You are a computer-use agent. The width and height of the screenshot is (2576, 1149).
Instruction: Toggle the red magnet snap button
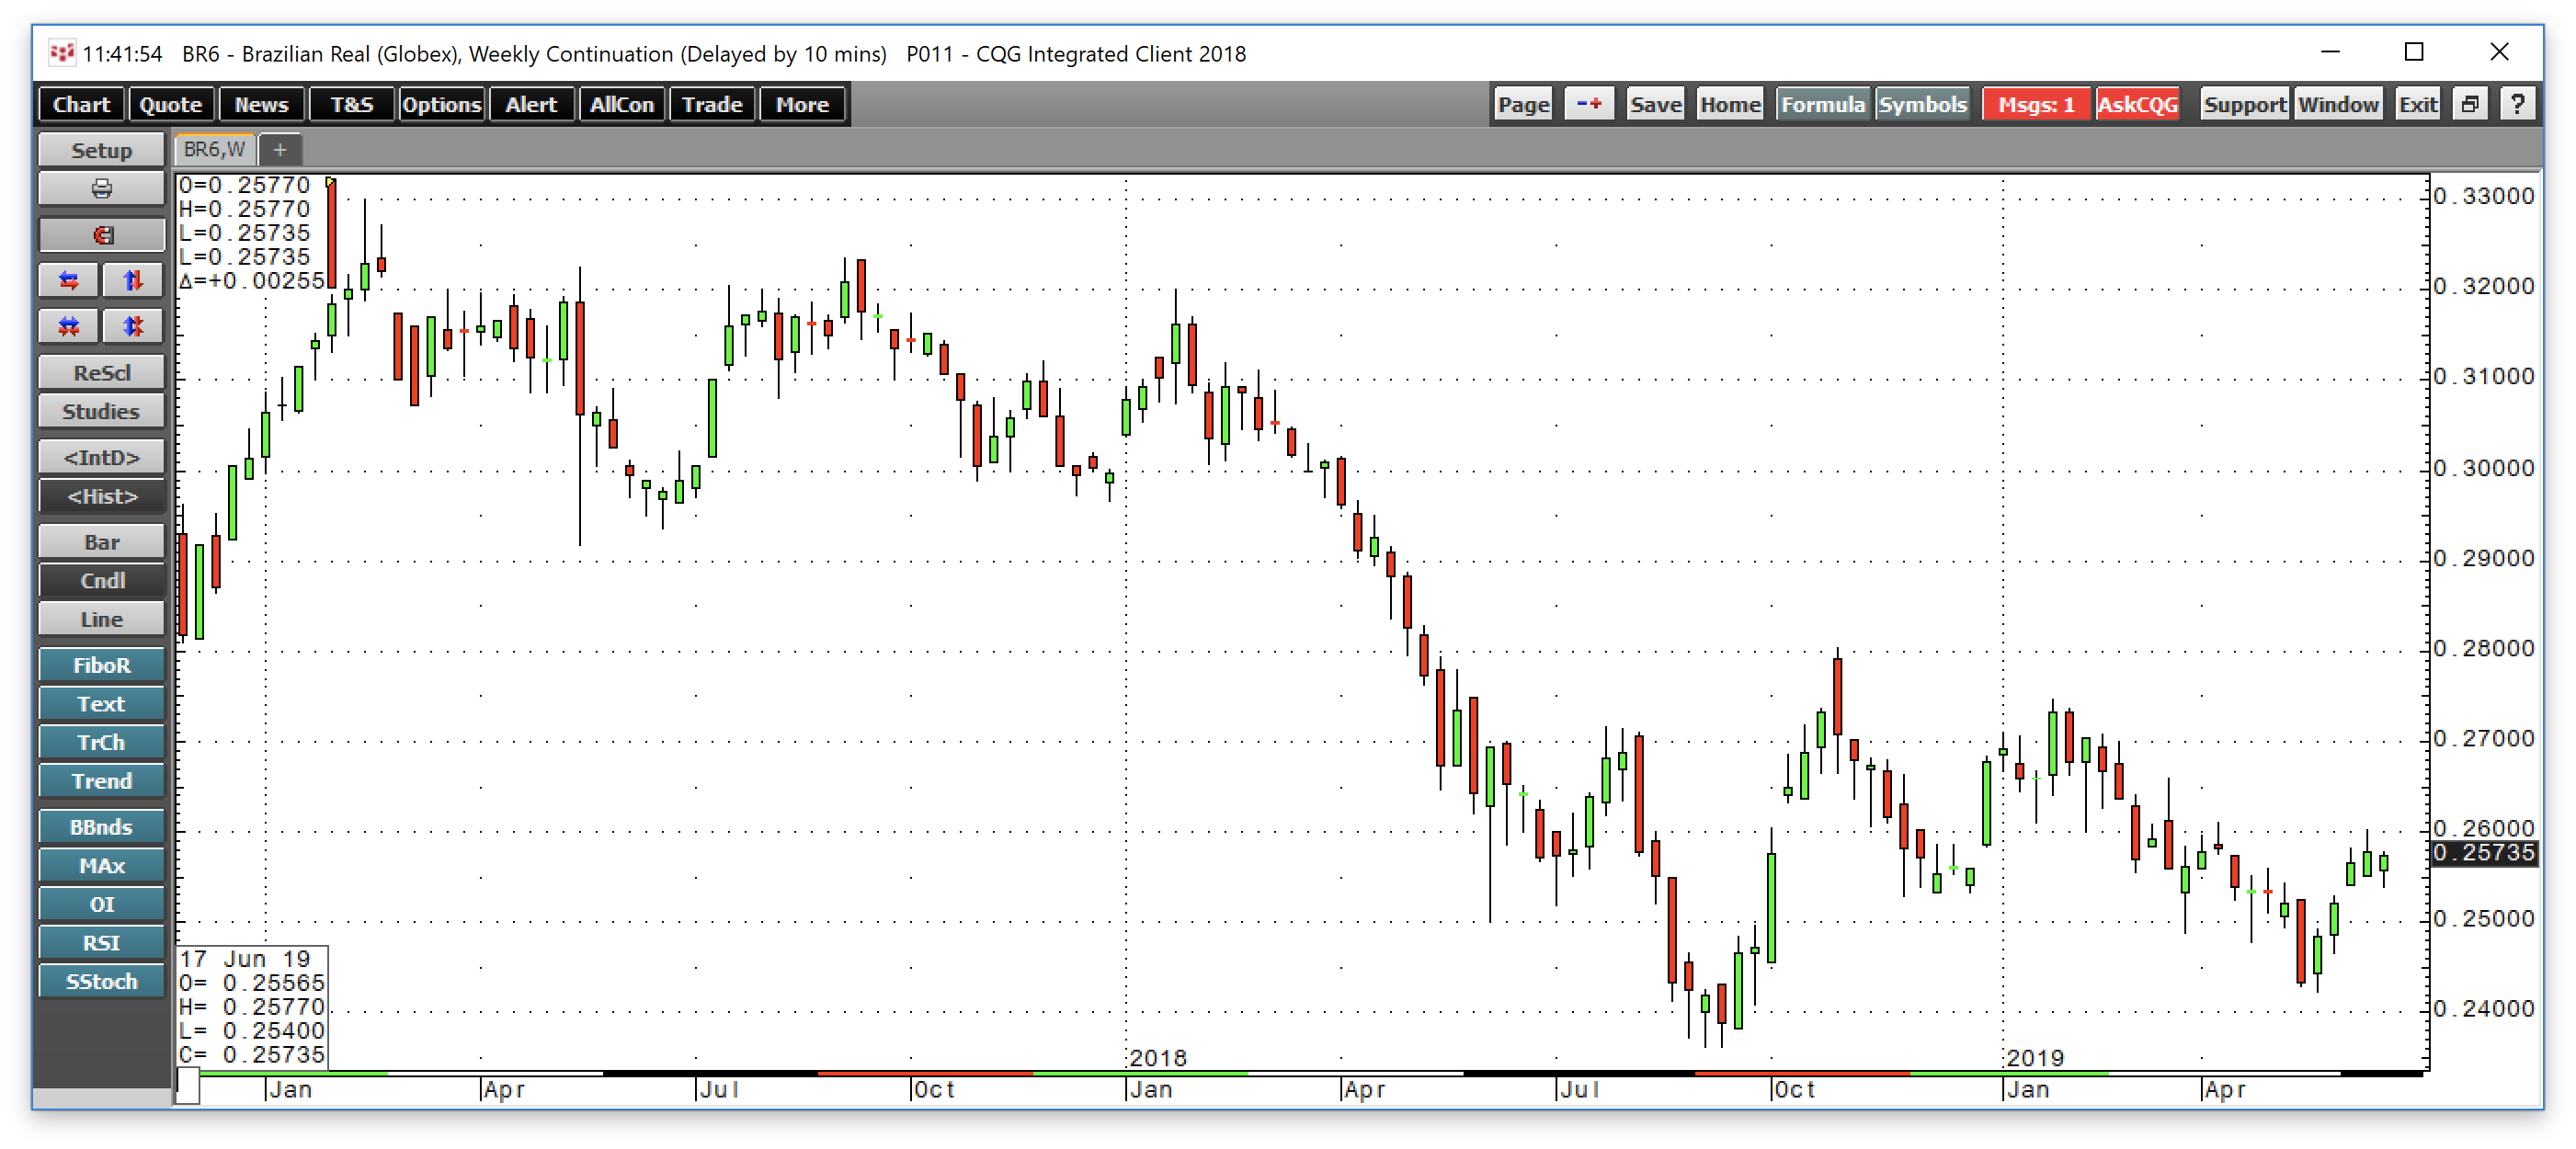pyautogui.click(x=101, y=235)
